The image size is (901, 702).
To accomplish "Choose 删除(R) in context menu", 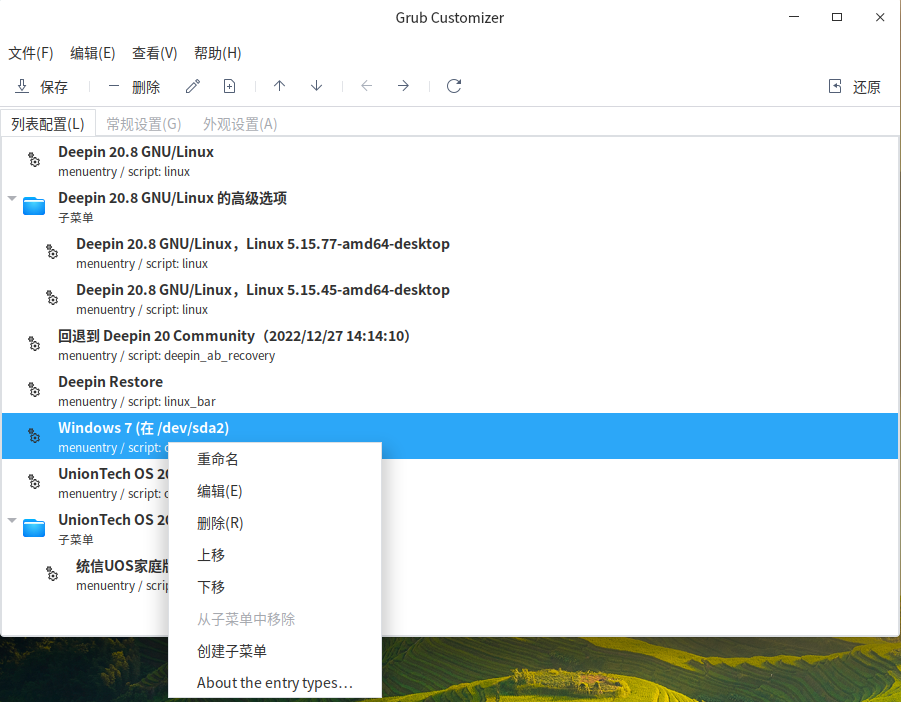I will (x=275, y=523).
